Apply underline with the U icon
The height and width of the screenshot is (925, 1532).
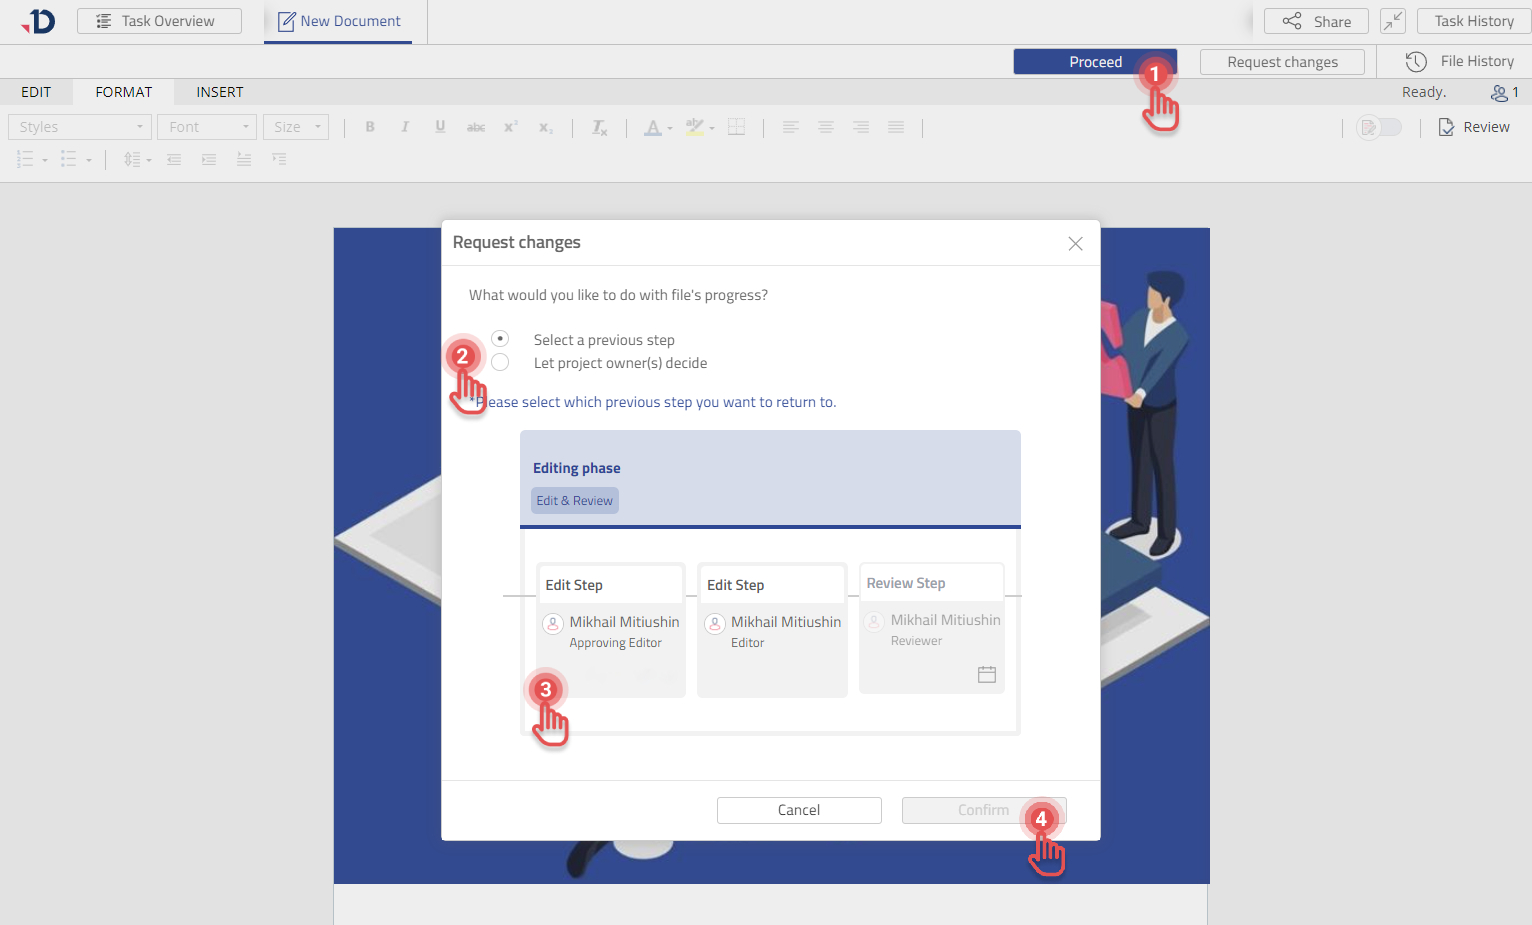[x=440, y=127]
